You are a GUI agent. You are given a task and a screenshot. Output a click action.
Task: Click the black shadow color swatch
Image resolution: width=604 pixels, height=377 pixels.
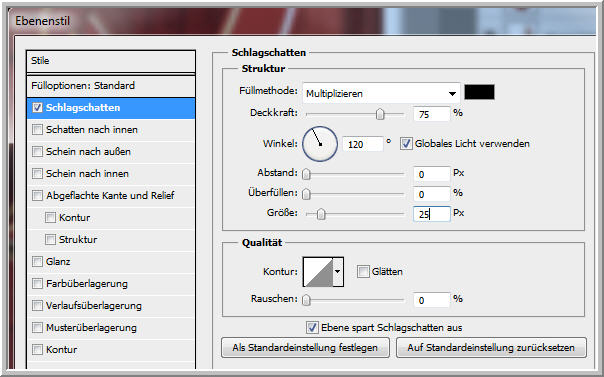click(x=479, y=92)
